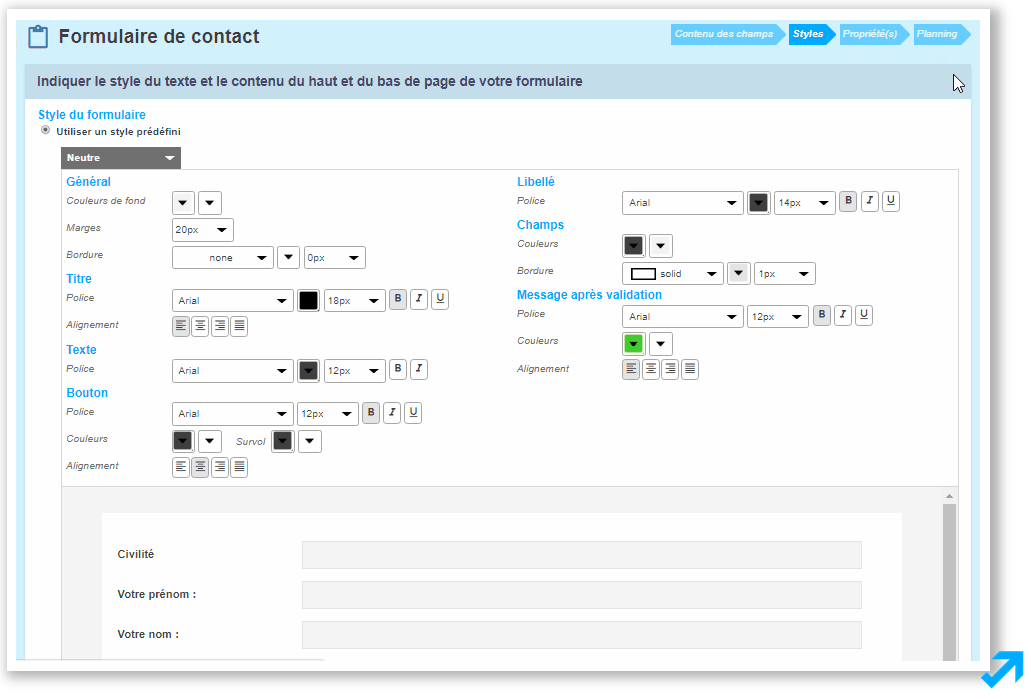Screen dimensions: 1031x699
Task: Change Texte font color swatch
Action: click(308, 371)
